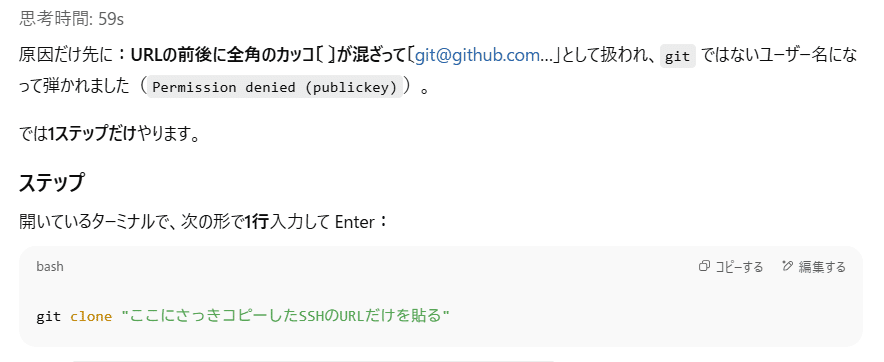Click the orange clone keyword in code
The height and width of the screenshot is (362, 884).
[x=91, y=317]
